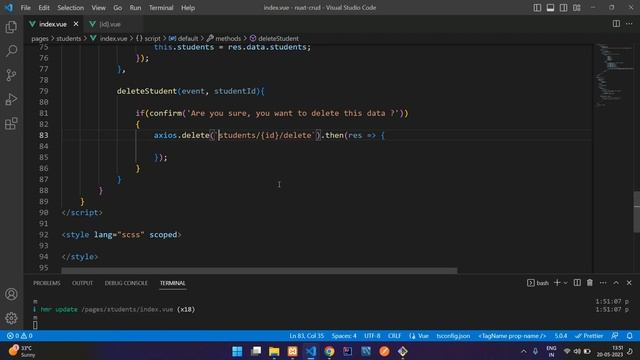Close the index.vue tab
Image resolution: width=640 pixels, height=360 pixels.
click(x=76, y=24)
